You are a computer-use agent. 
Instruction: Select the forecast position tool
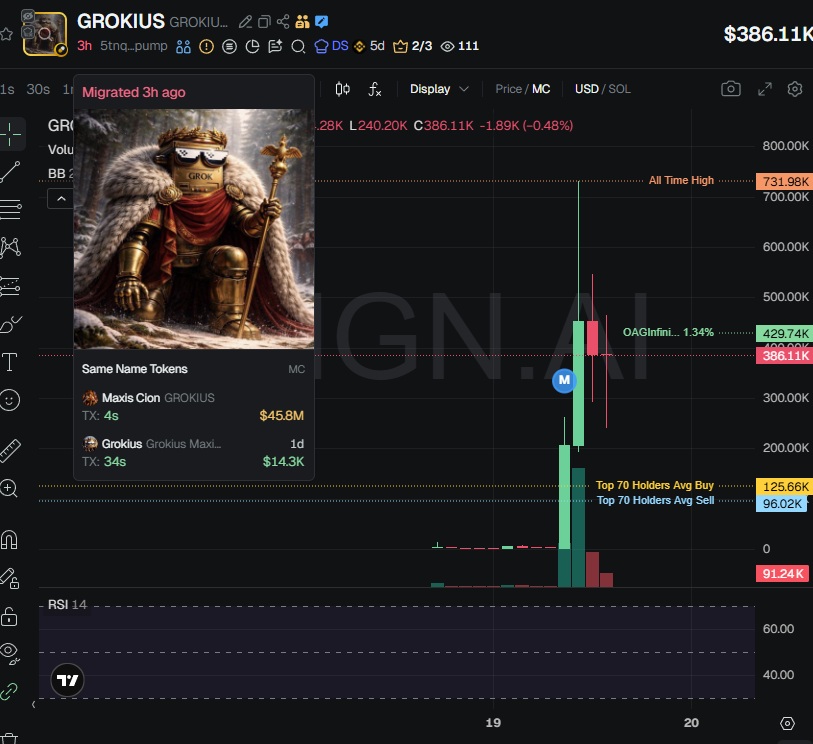click(x=10, y=286)
